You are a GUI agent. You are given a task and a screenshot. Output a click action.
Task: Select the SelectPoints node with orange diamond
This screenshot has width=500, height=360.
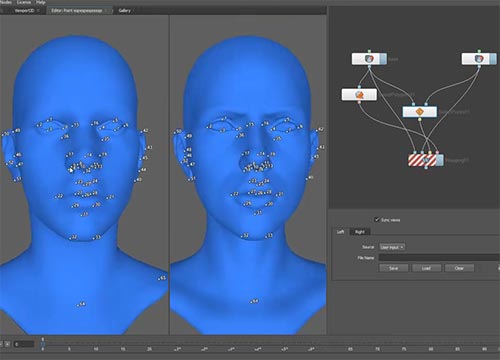[420, 112]
